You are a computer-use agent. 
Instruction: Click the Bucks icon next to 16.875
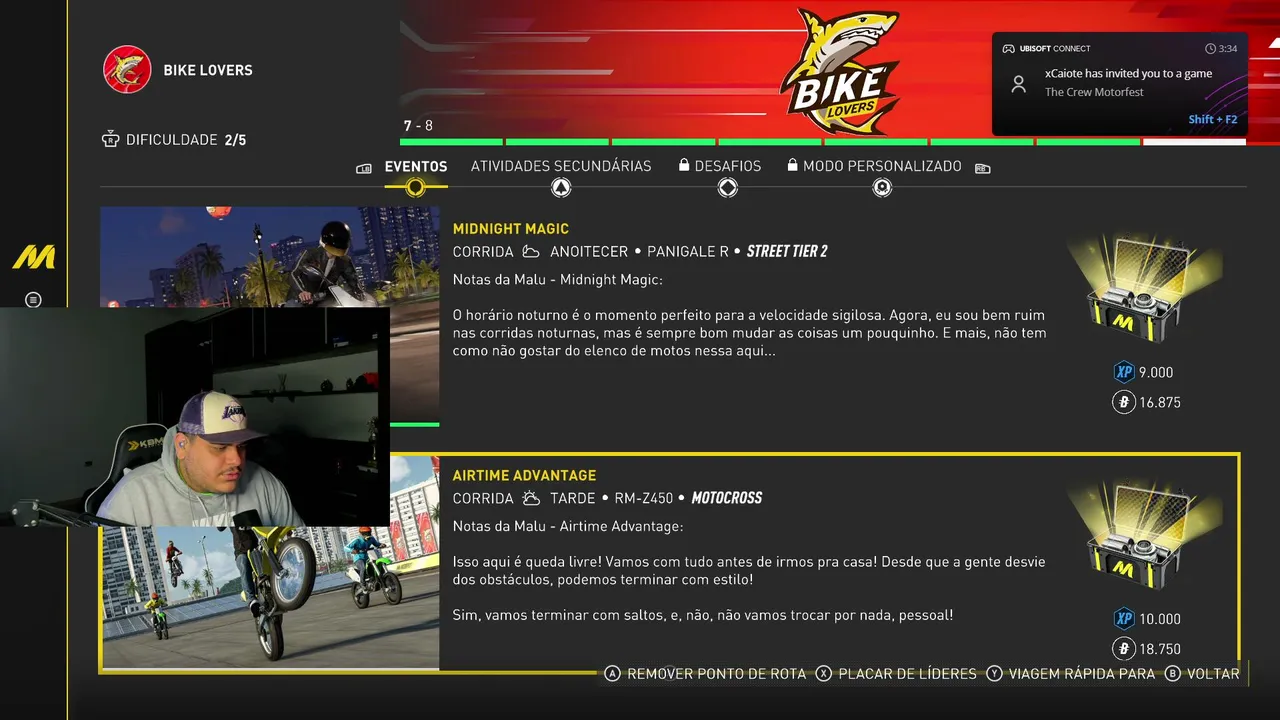point(1124,402)
